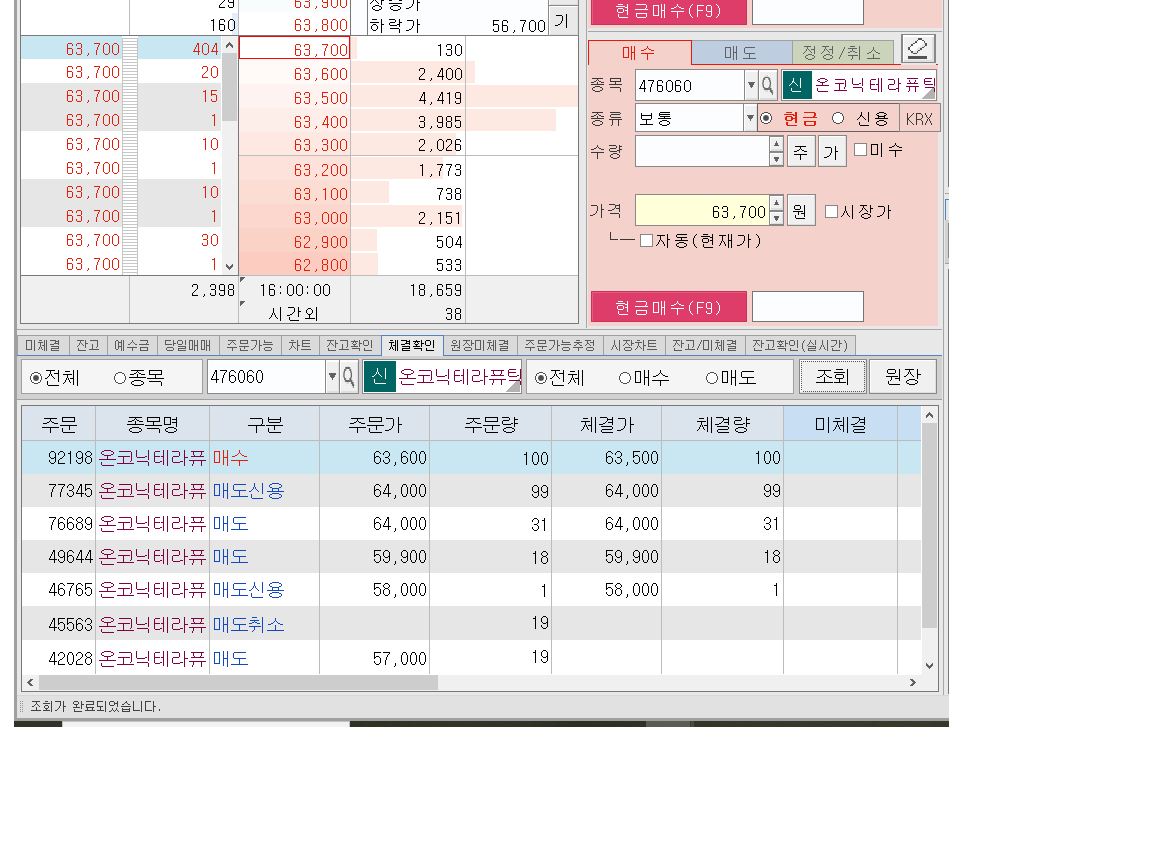Select order row 92198
Screen dimensions: 1149x864
[470, 458]
